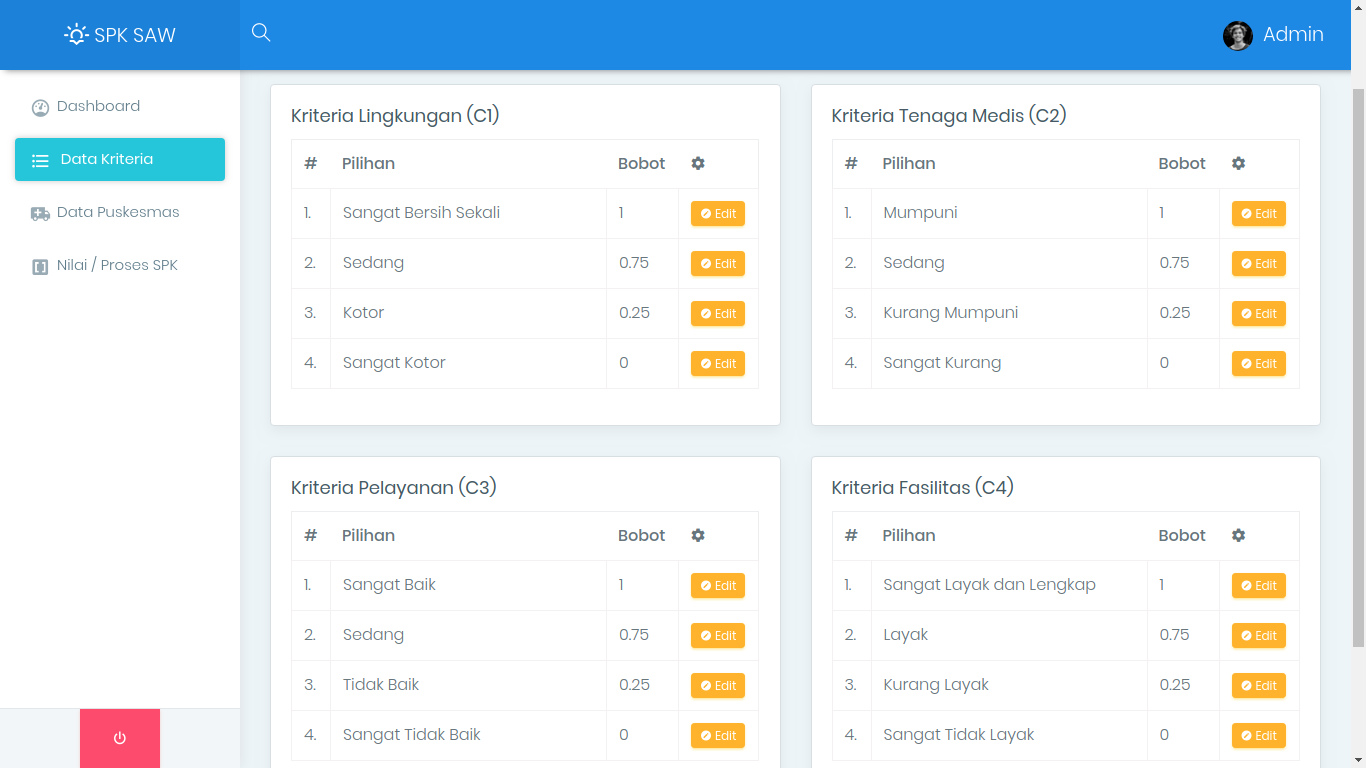The height and width of the screenshot is (768, 1366).
Task: Go to the Dashboard menu item
Action: 98,106
